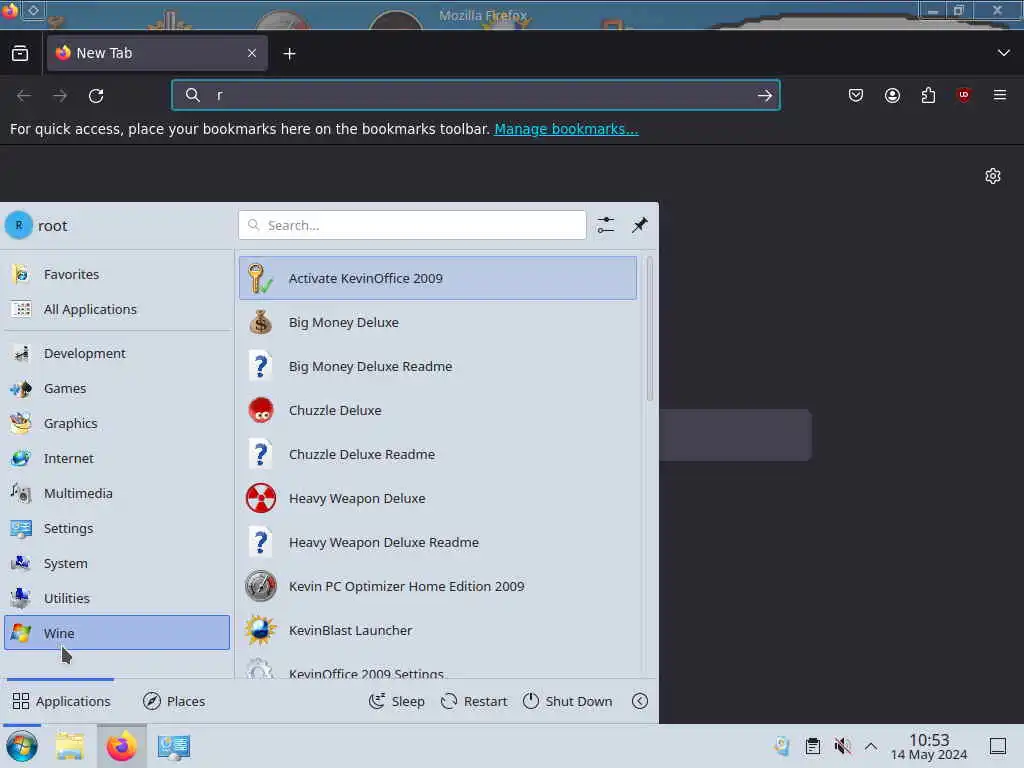Open the System category

point(117,563)
